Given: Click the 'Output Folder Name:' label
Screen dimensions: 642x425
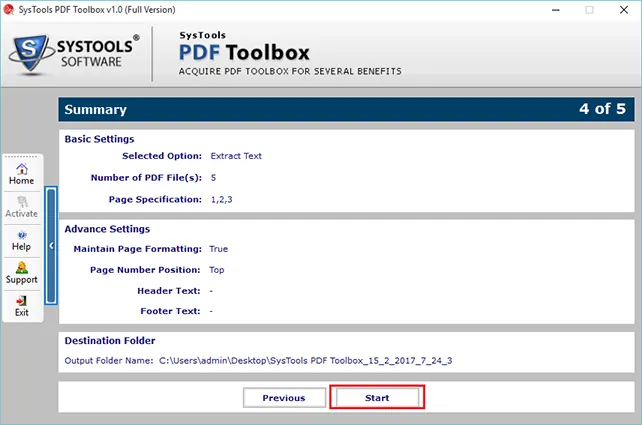Looking at the screenshot, I should 109,361.
